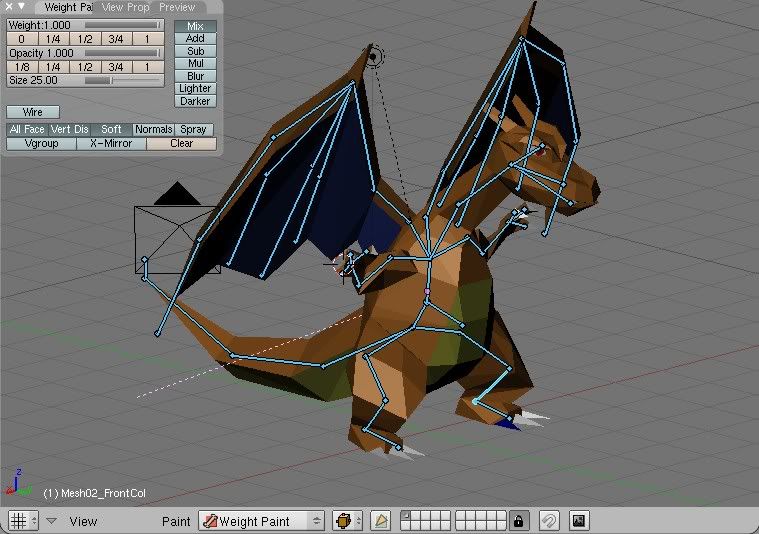
Task: Toggle the Soft option
Action: tap(111, 129)
